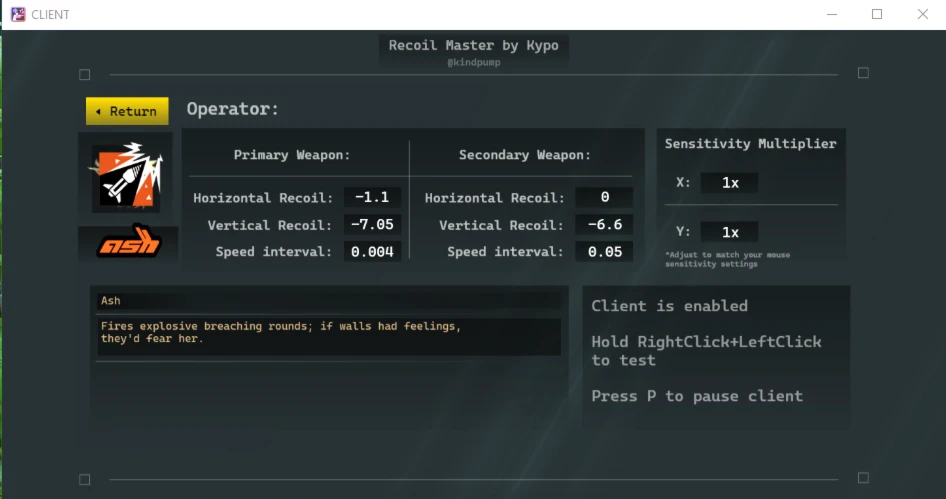
Task: Click the orange Ash name logo
Action: coord(128,244)
